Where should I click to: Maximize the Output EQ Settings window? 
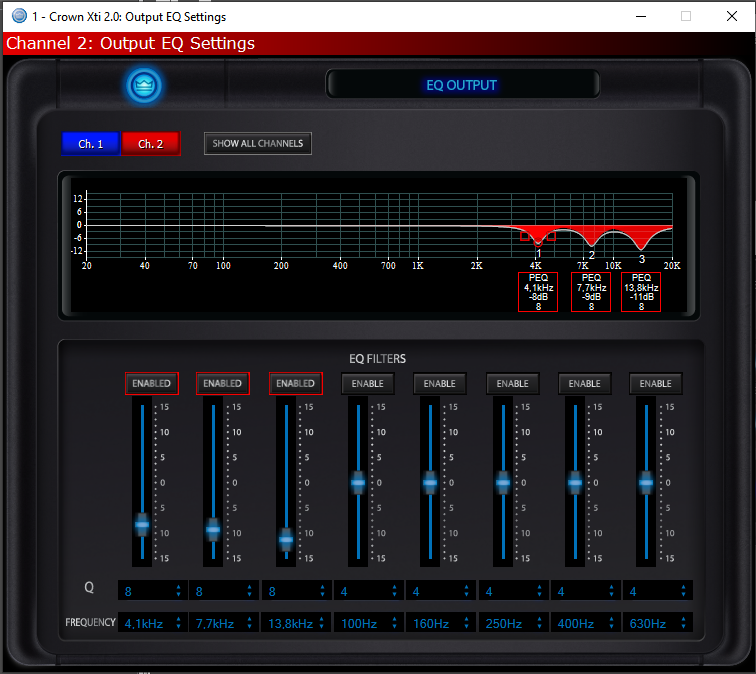click(686, 16)
